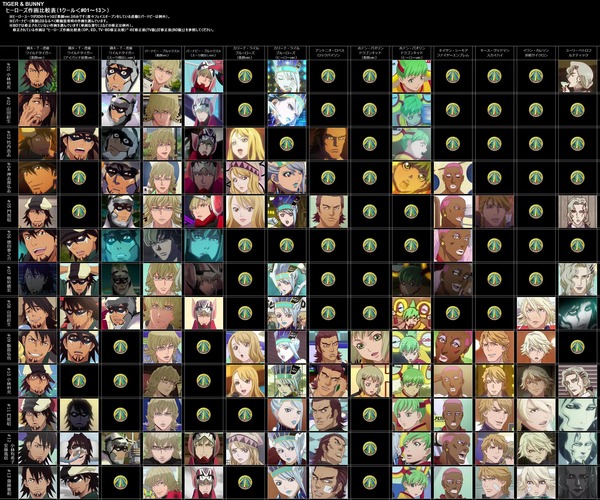Open the row #01 unmasked Kotetsu thumbnail
The height and width of the screenshot is (500, 600).
click(x=38, y=76)
